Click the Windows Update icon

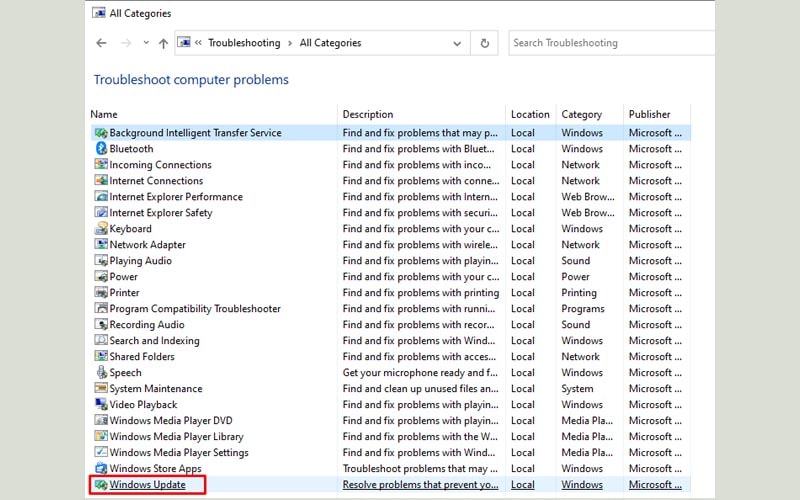point(101,485)
